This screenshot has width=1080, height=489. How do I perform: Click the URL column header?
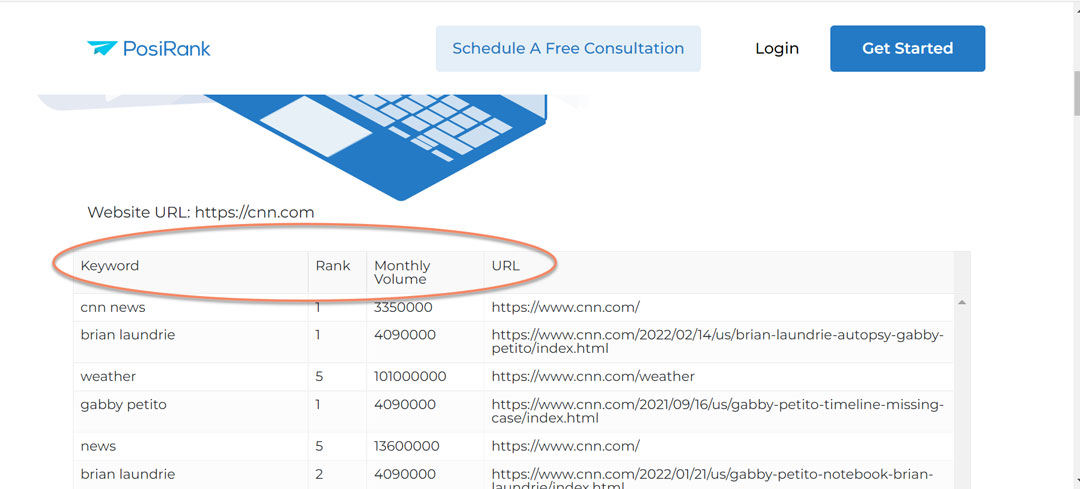click(506, 266)
